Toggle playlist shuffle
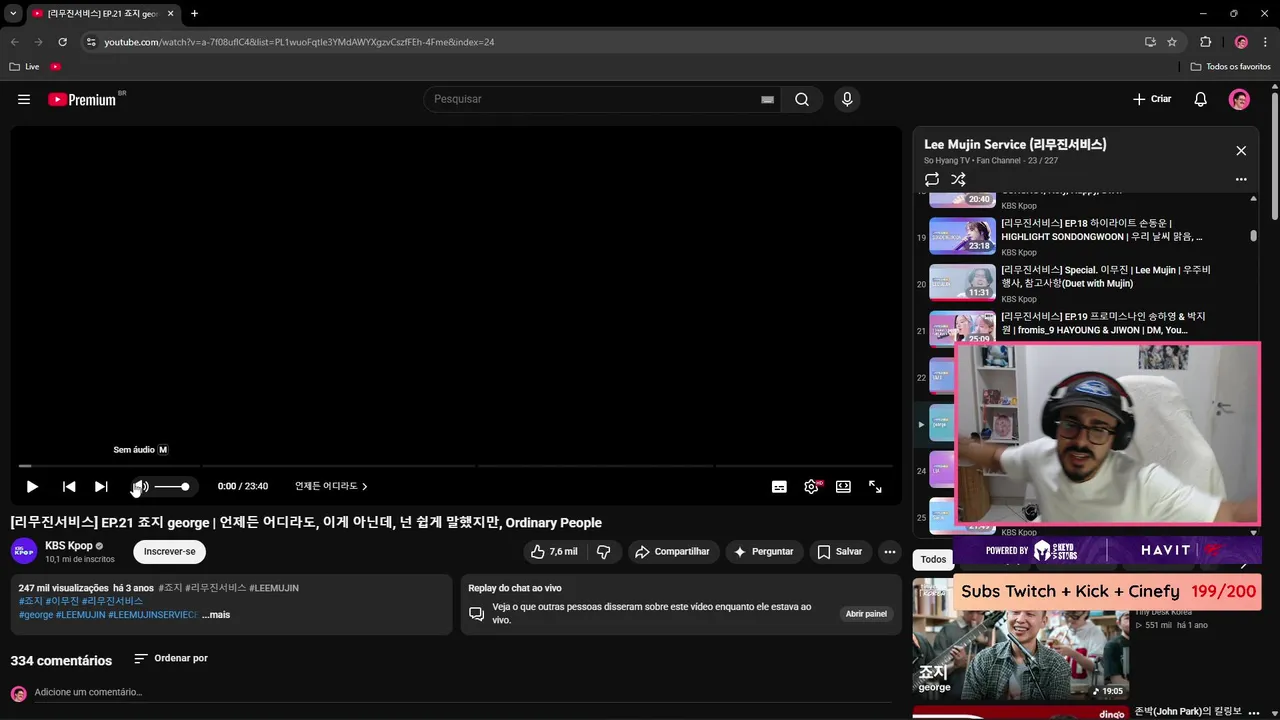Screen dimensions: 1280x720 [958, 179]
